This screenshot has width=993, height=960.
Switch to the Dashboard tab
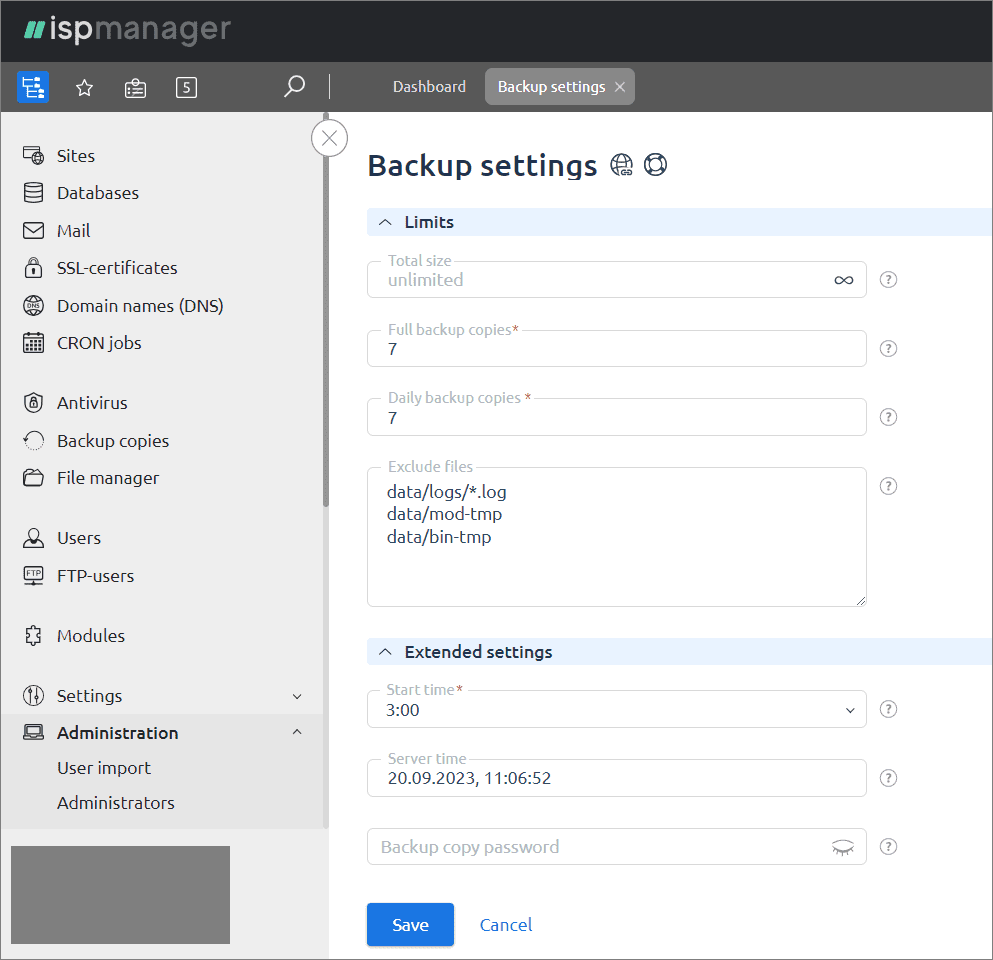pos(429,86)
